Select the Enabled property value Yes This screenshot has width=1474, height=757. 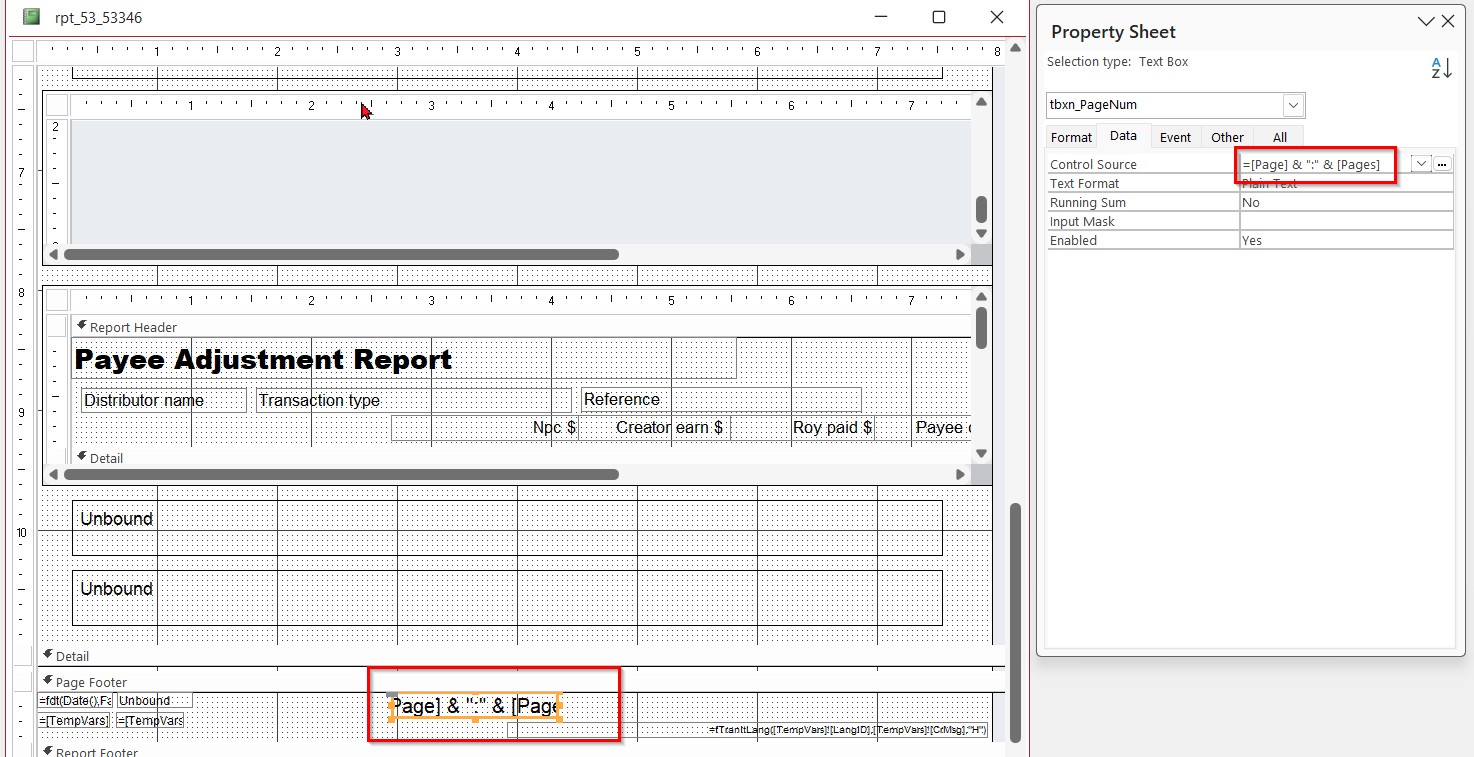pyautogui.click(x=1346, y=240)
